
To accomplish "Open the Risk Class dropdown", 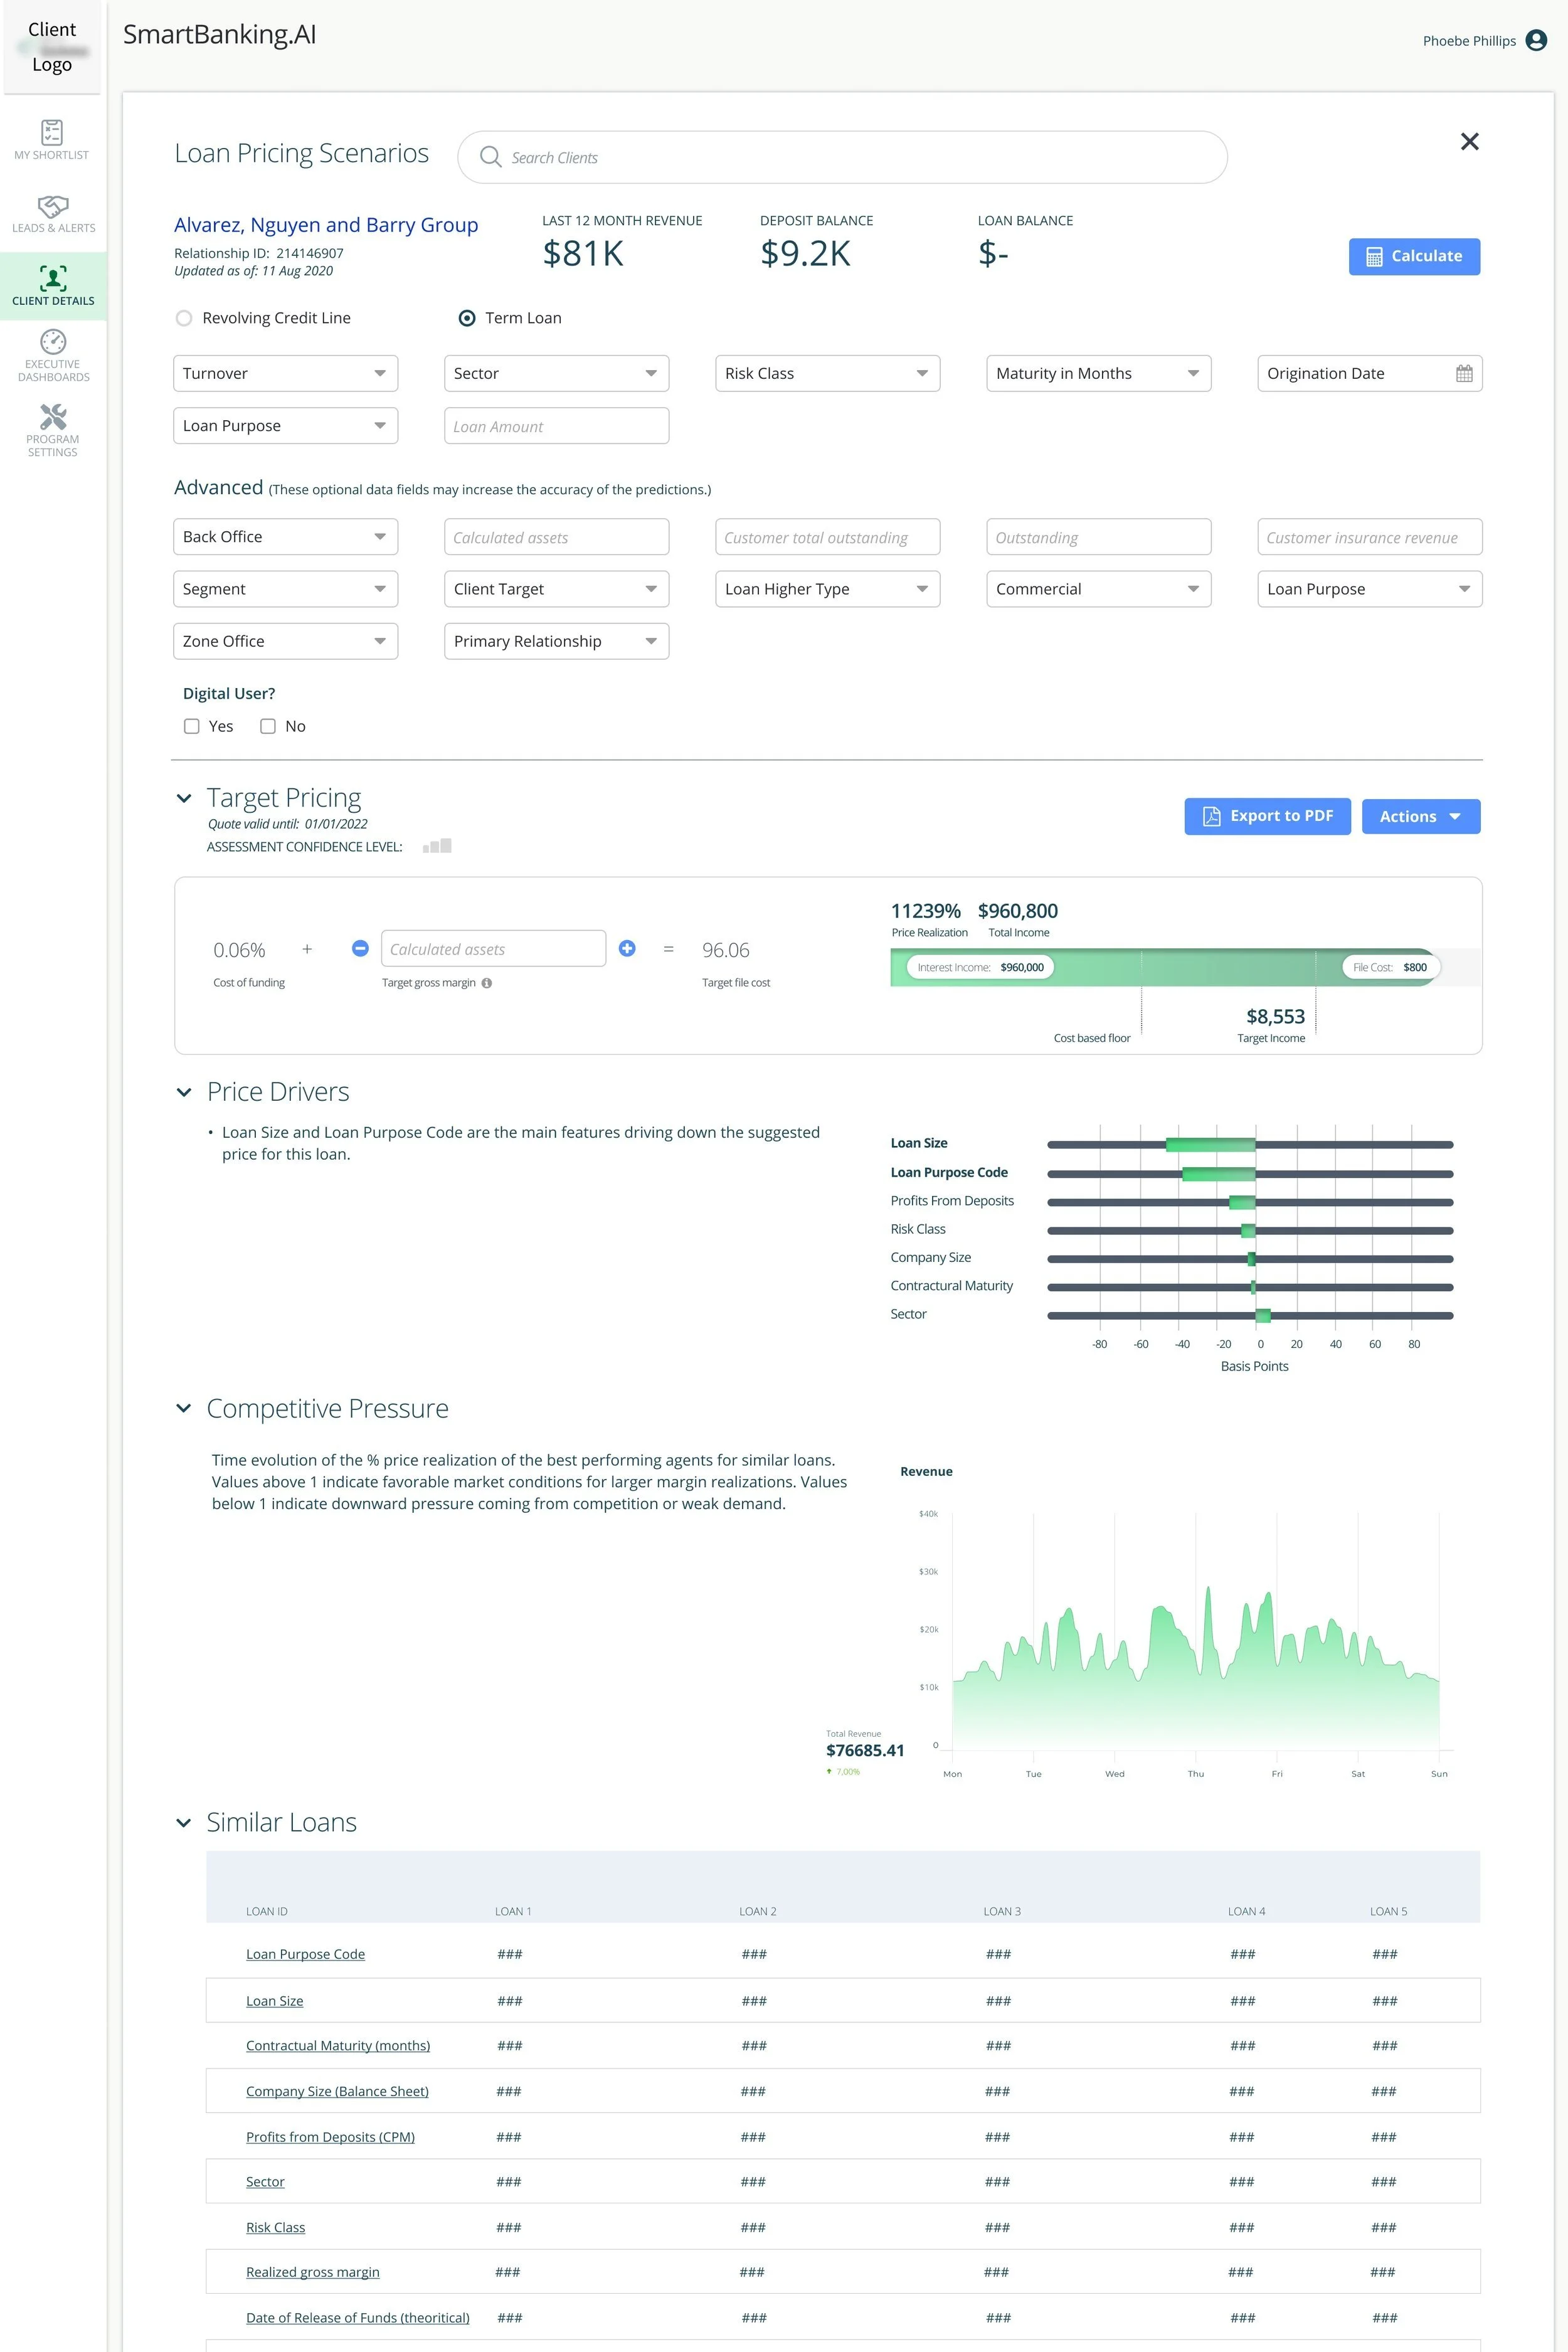I will click(827, 373).
